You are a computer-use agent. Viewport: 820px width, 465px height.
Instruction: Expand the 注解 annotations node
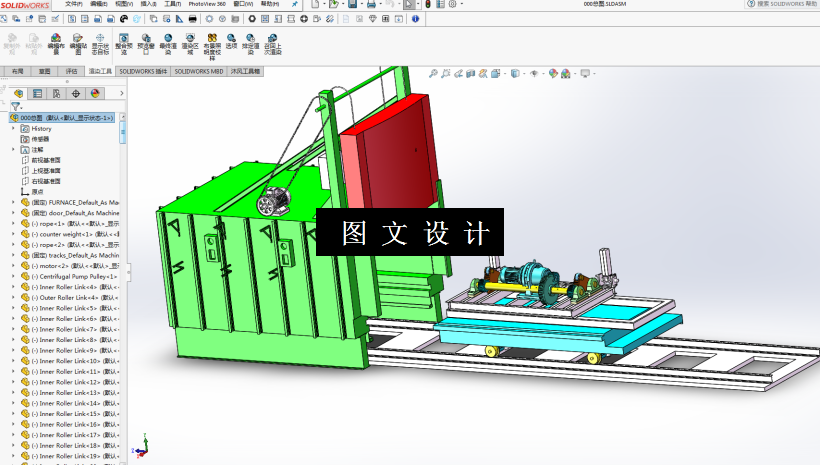click(x=14, y=150)
